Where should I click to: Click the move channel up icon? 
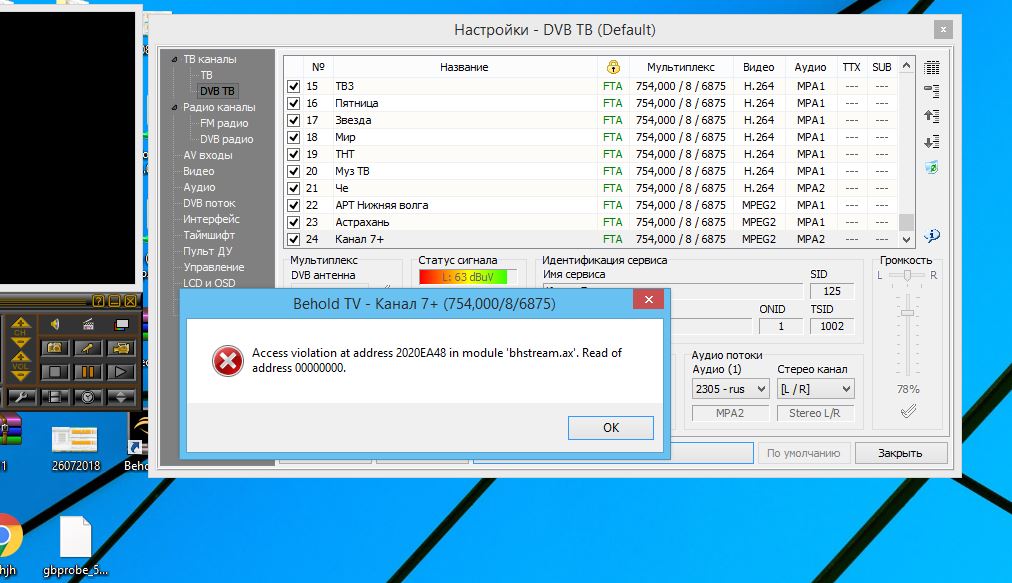932,116
